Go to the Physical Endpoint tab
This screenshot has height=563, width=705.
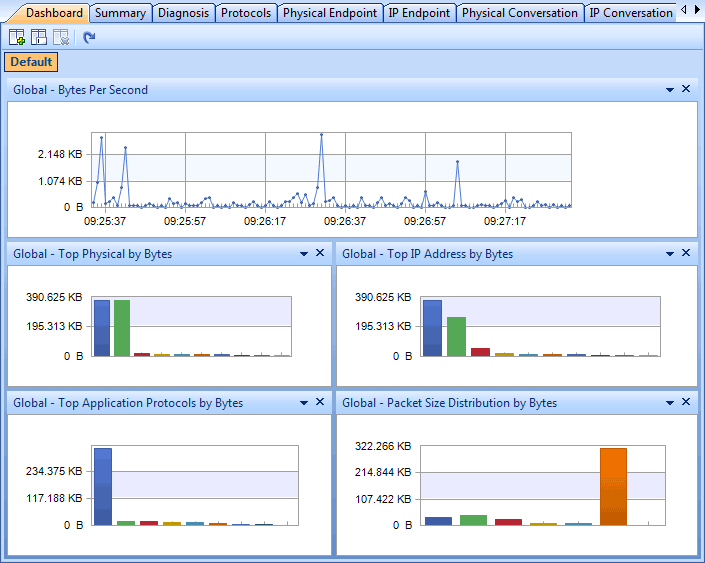(x=330, y=13)
